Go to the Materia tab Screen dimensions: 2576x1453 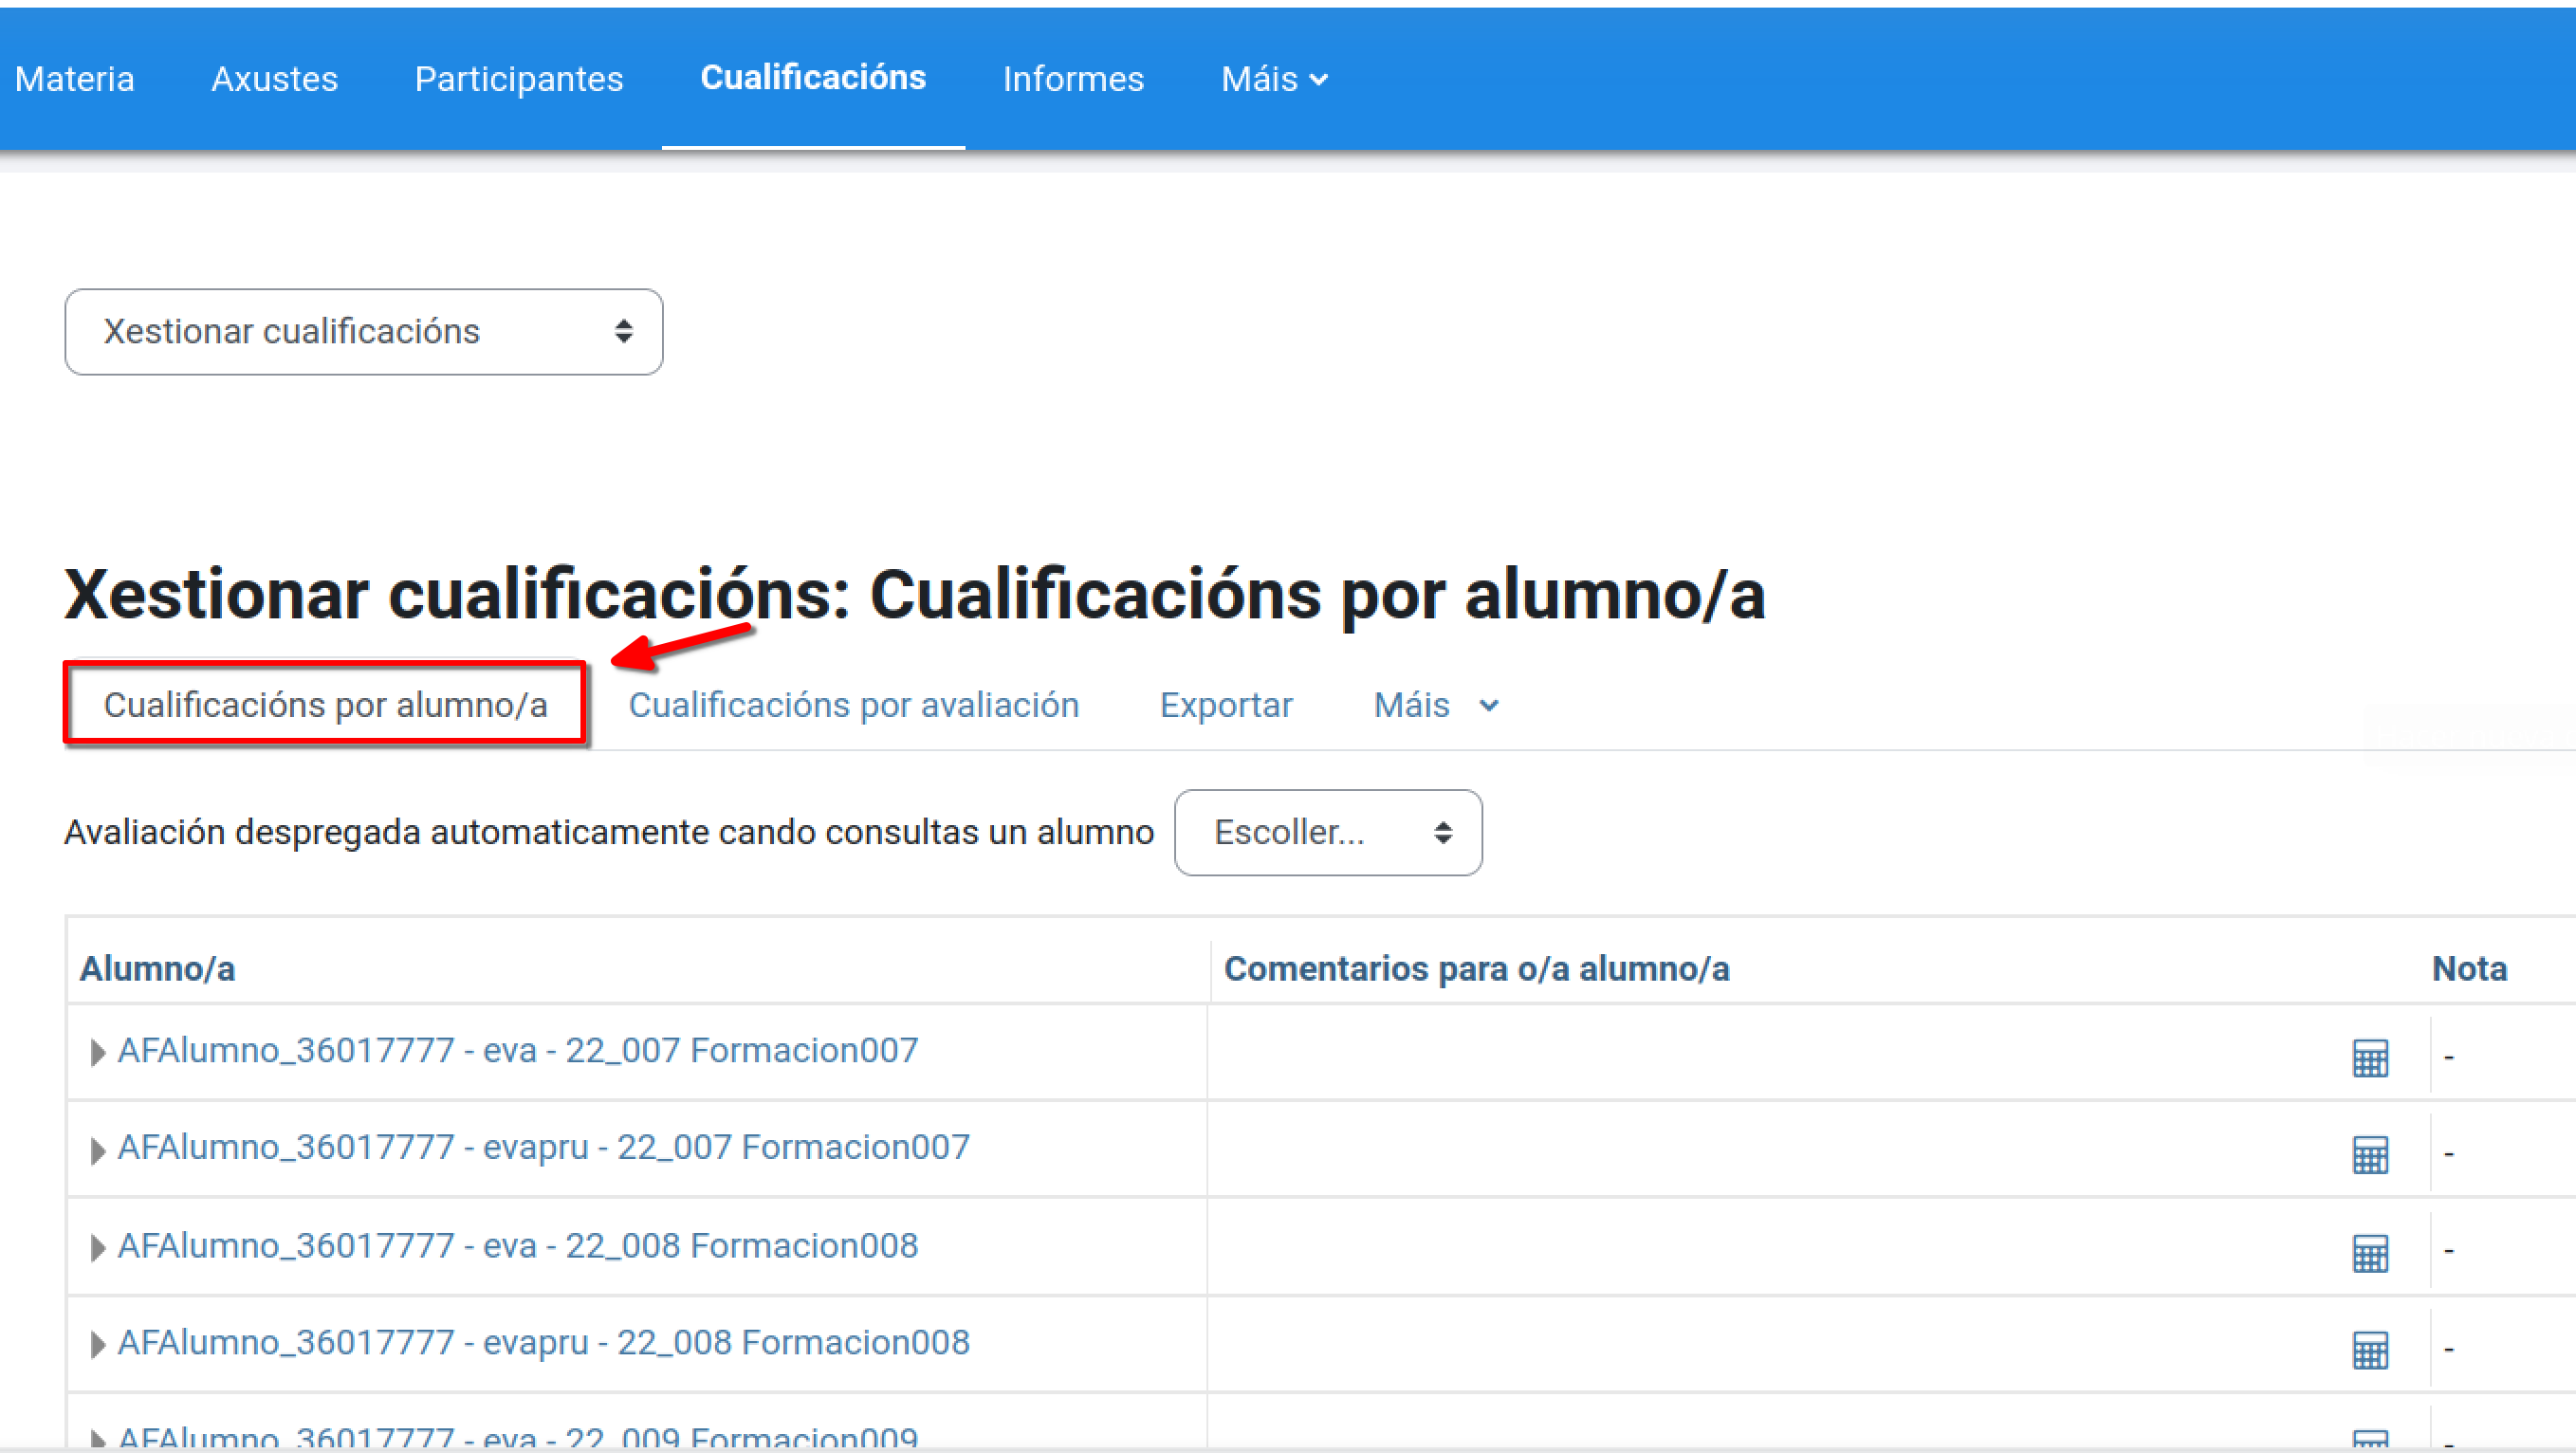point(75,79)
